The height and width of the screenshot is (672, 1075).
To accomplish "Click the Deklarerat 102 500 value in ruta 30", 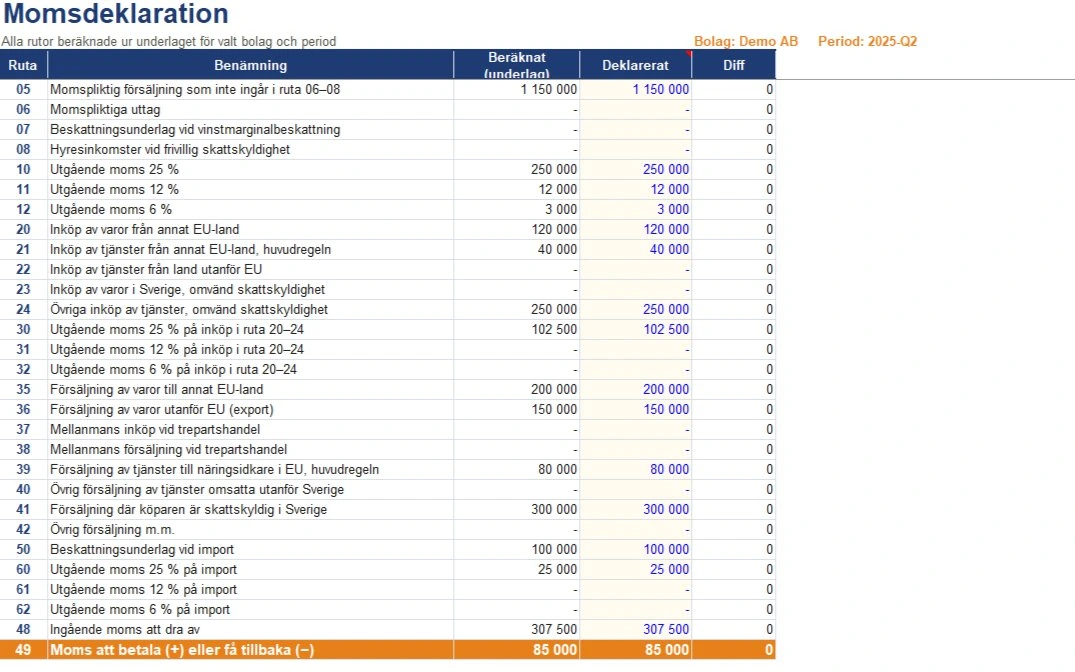I will [666, 329].
